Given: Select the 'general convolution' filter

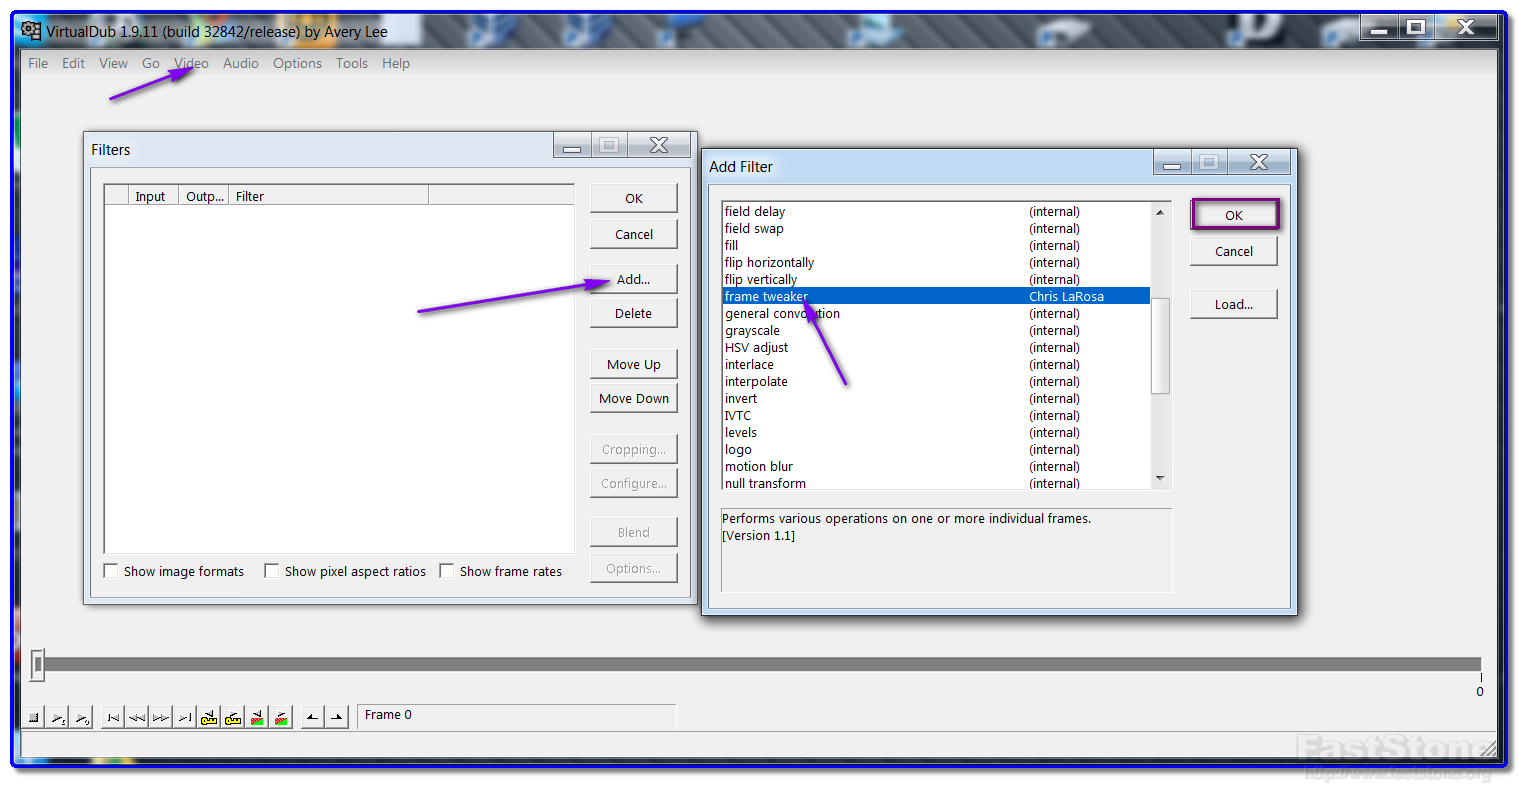Looking at the screenshot, I should pos(936,313).
